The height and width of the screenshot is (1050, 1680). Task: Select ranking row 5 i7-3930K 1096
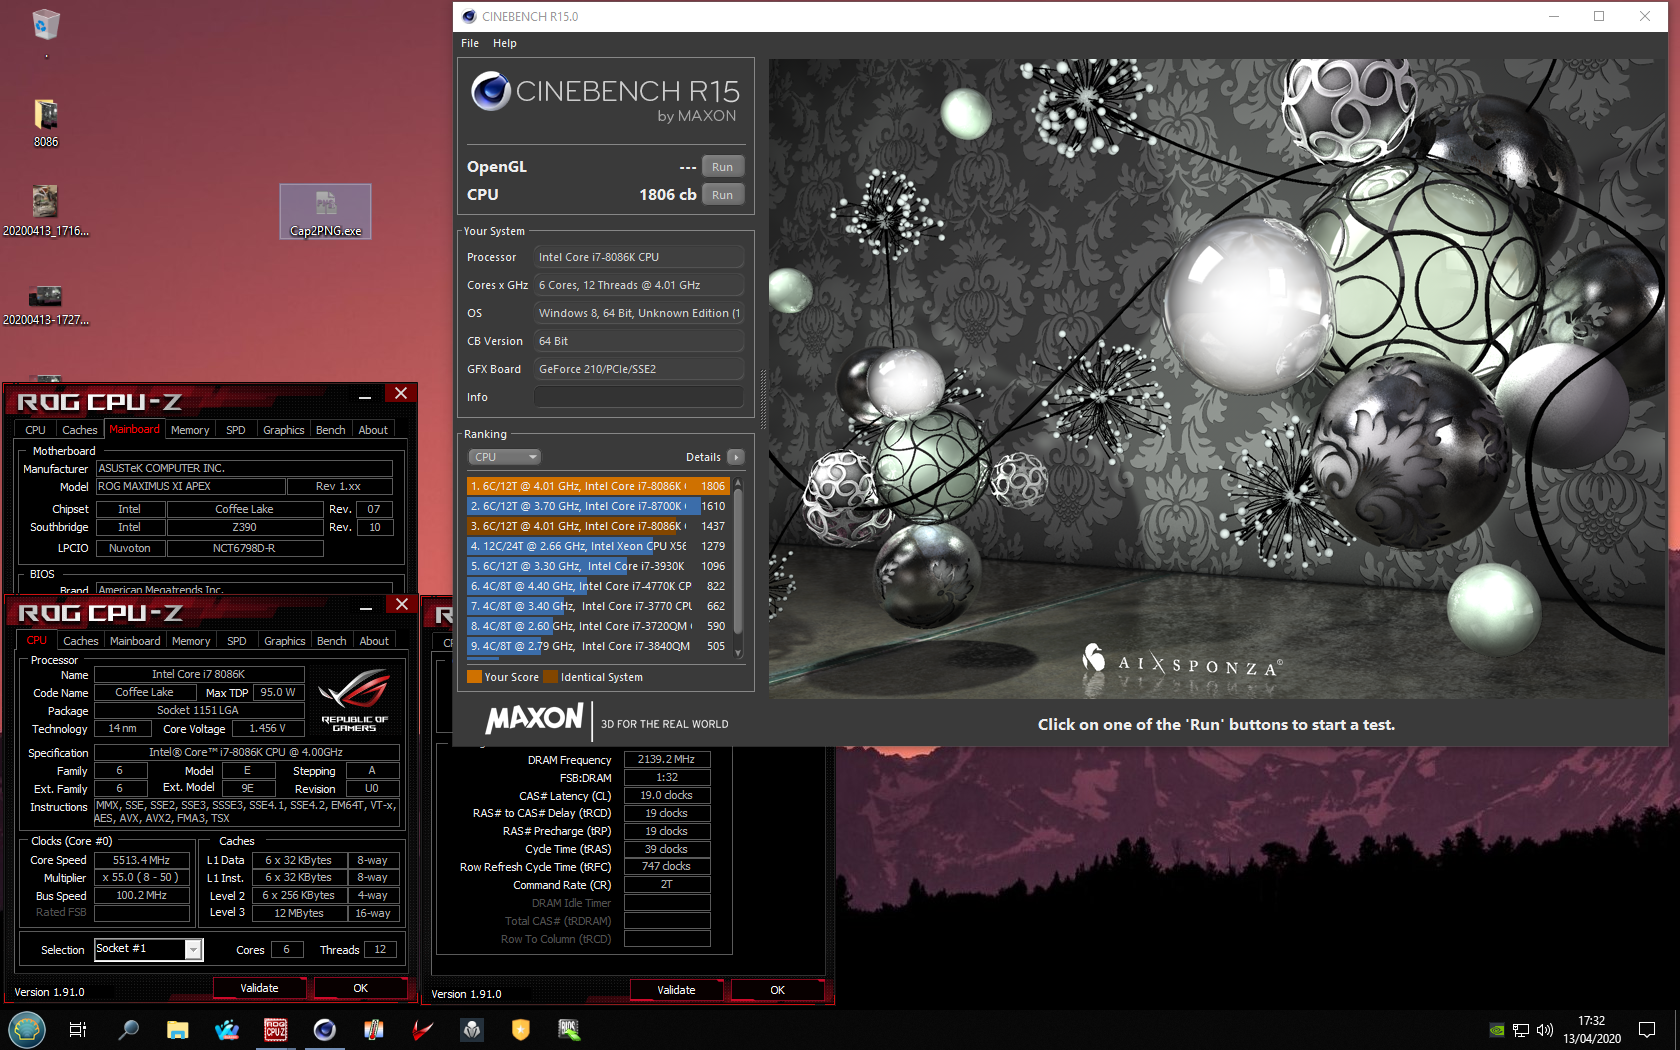coord(598,566)
